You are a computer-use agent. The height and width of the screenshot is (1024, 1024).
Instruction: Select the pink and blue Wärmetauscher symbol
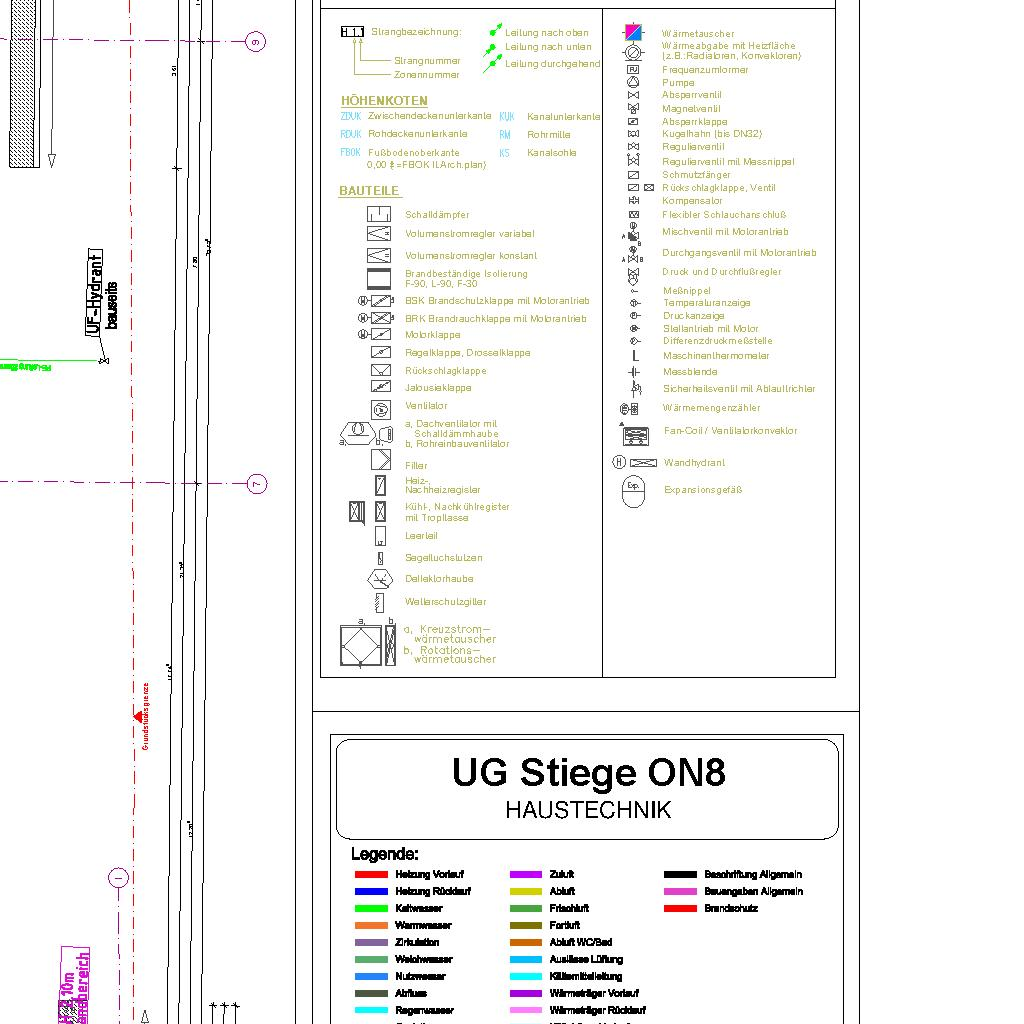coord(634,32)
